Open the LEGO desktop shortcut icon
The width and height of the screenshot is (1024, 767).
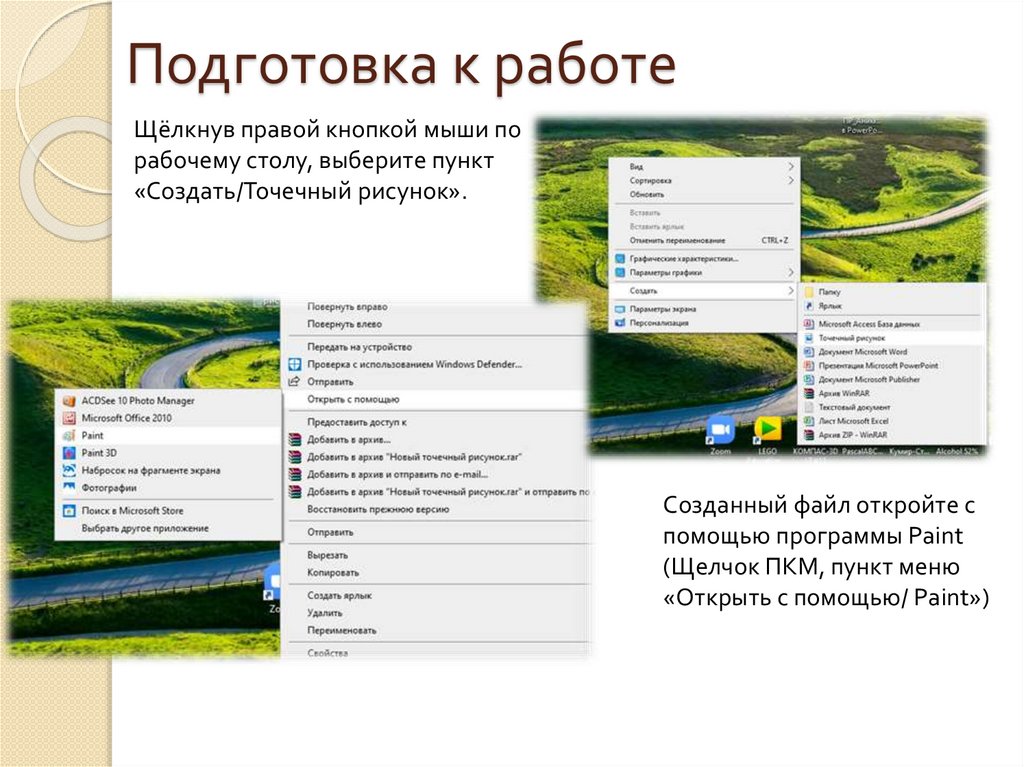point(768,431)
